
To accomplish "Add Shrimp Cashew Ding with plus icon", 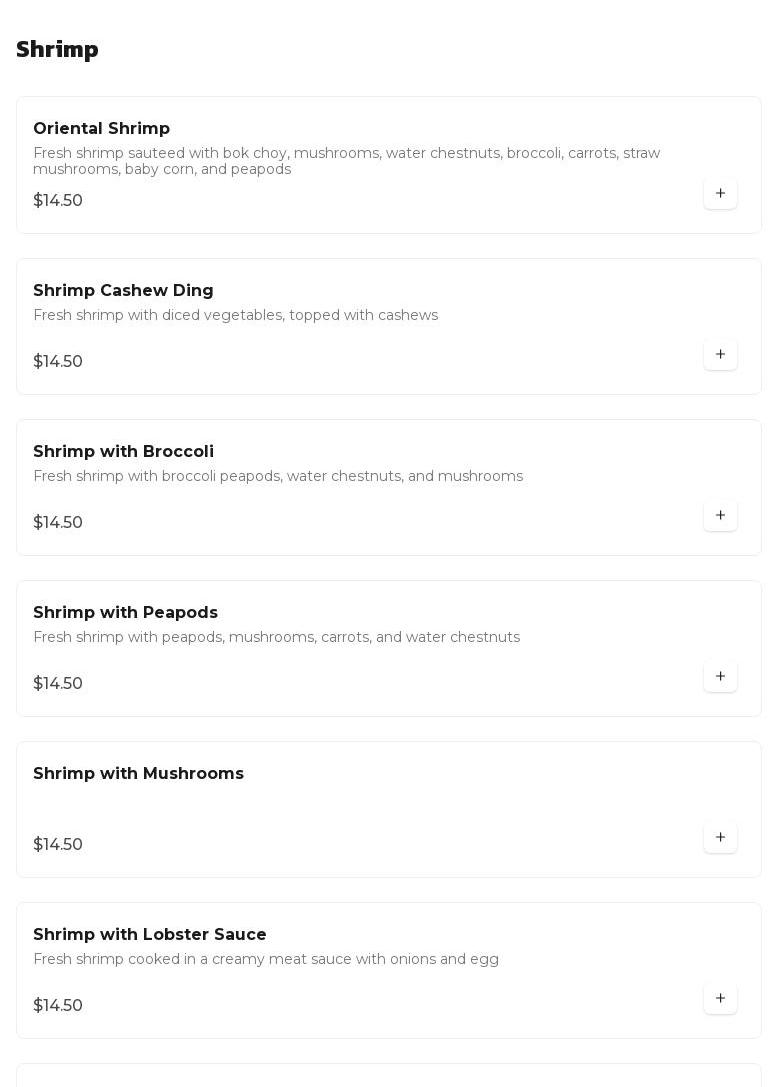I will (x=720, y=354).
